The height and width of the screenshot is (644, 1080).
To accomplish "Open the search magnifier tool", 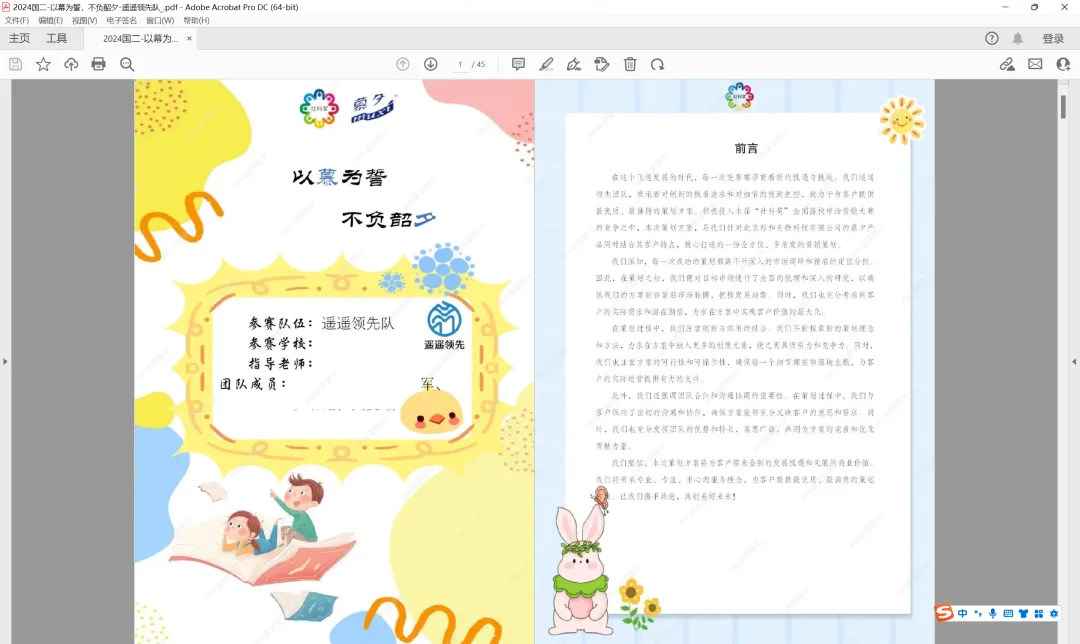I will [x=125, y=63].
